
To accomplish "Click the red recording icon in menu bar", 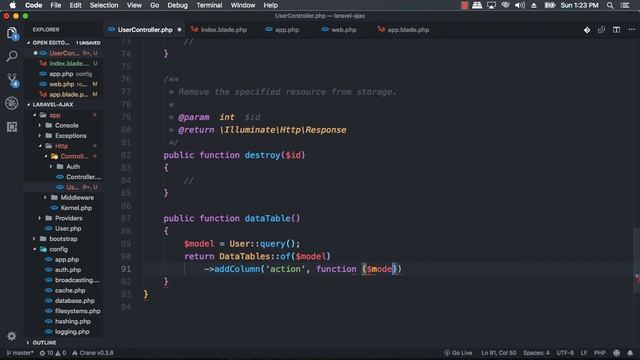I will pyautogui.click(x=464, y=5).
